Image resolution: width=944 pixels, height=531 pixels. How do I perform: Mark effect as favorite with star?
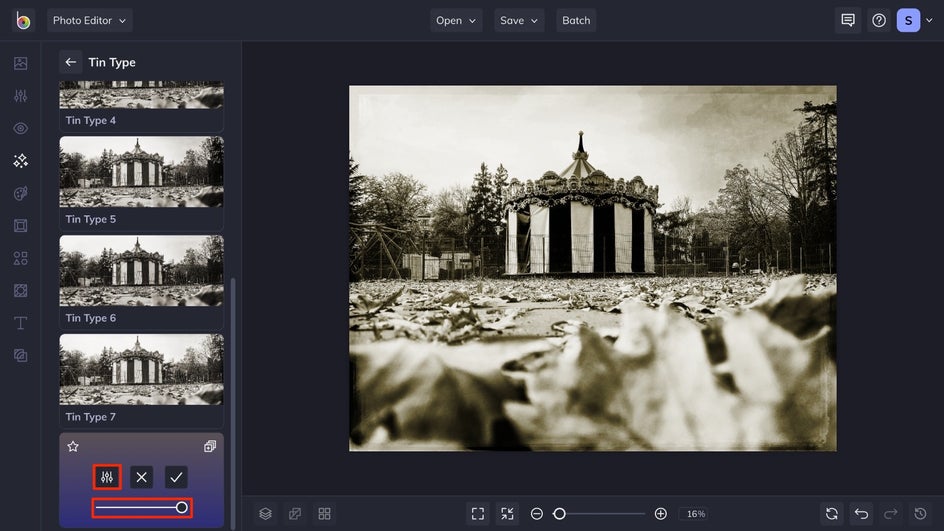73,447
